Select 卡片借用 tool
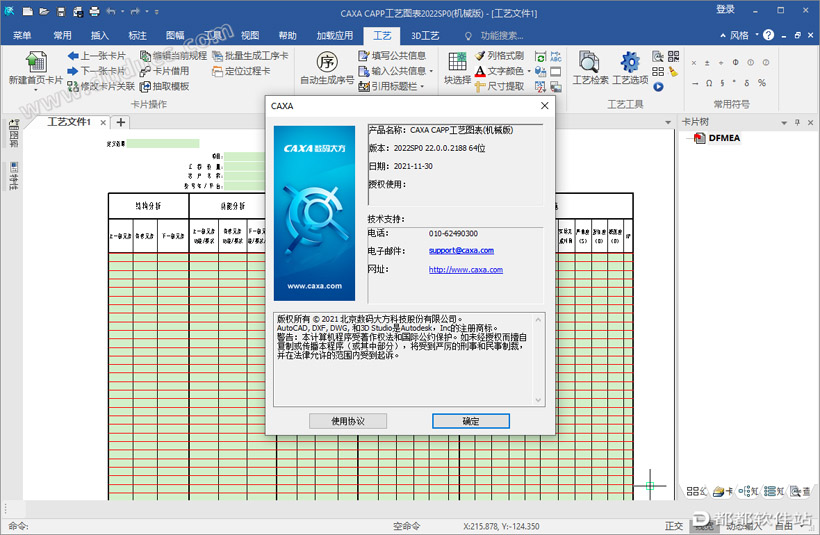This screenshot has height=535, width=820. (164, 71)
